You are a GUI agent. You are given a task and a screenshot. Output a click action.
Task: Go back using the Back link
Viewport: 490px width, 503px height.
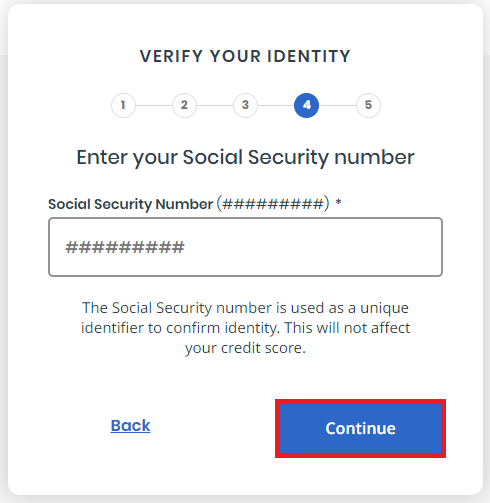pyautogui.click(x=130, y=426)
